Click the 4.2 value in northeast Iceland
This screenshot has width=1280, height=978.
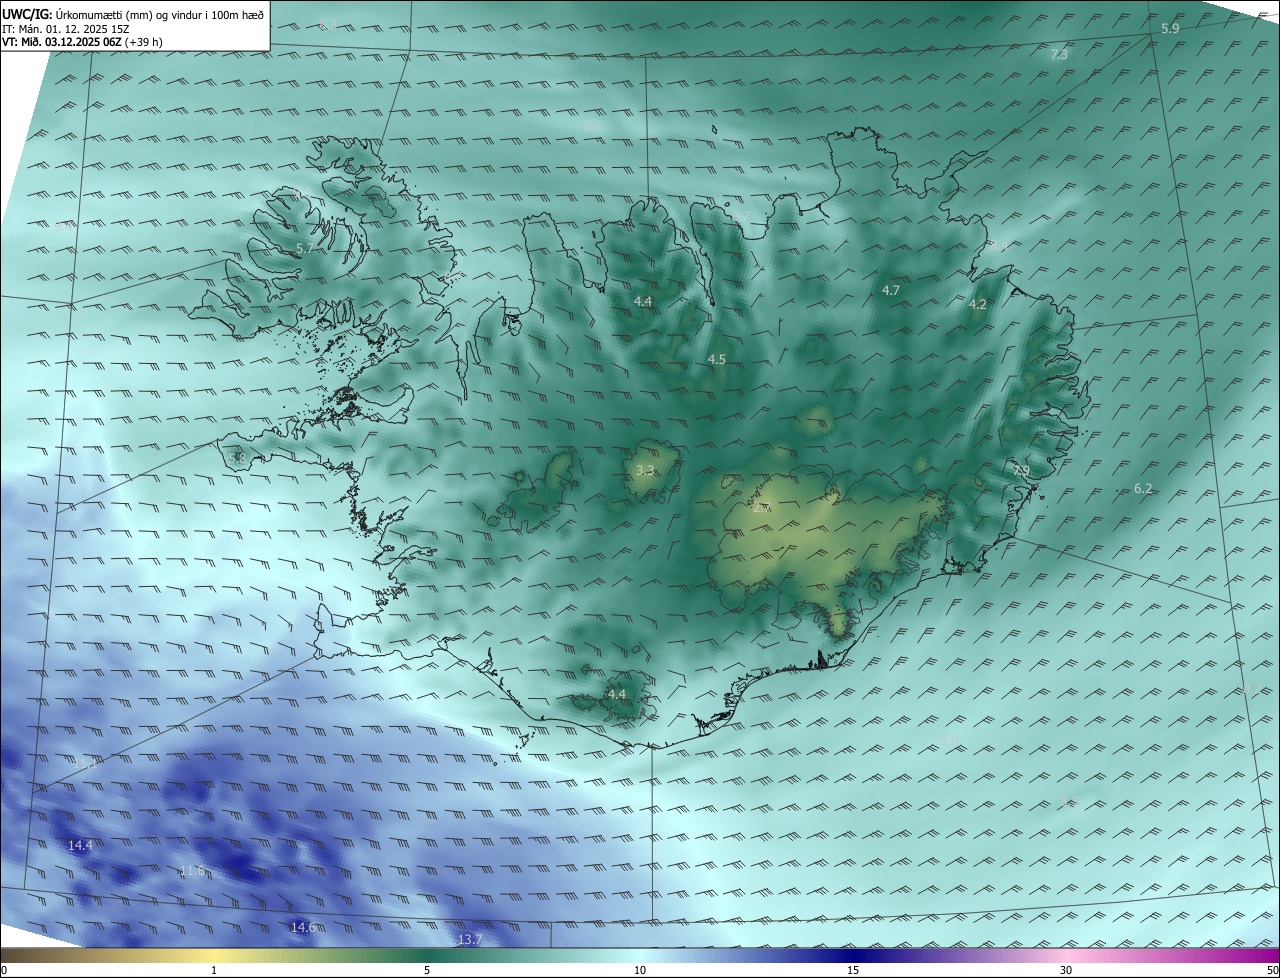978,305
